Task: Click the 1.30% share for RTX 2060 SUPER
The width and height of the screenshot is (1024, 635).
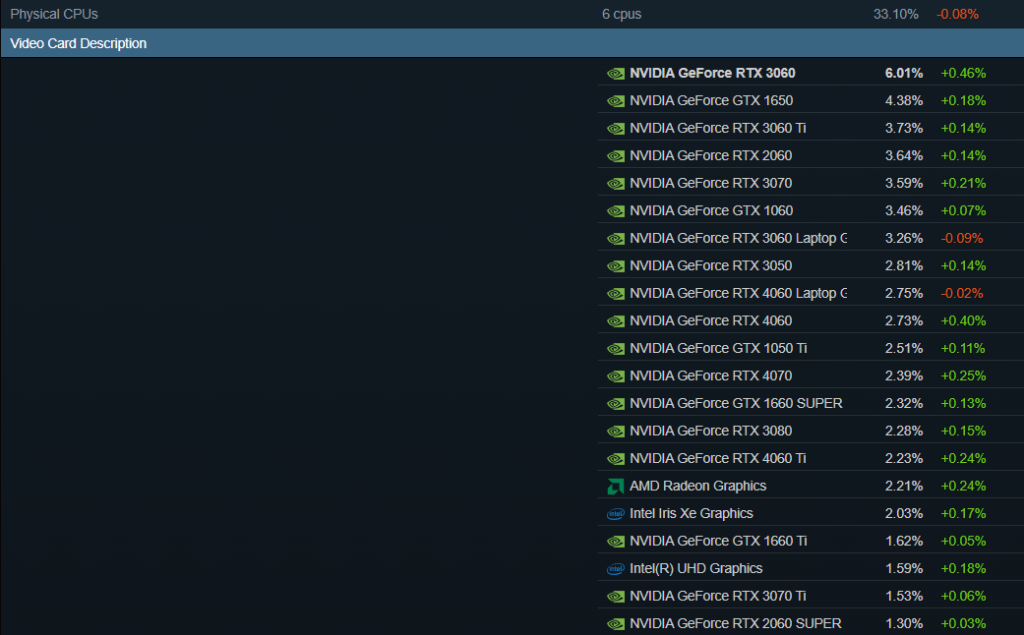Action: (x=904, y=623)
